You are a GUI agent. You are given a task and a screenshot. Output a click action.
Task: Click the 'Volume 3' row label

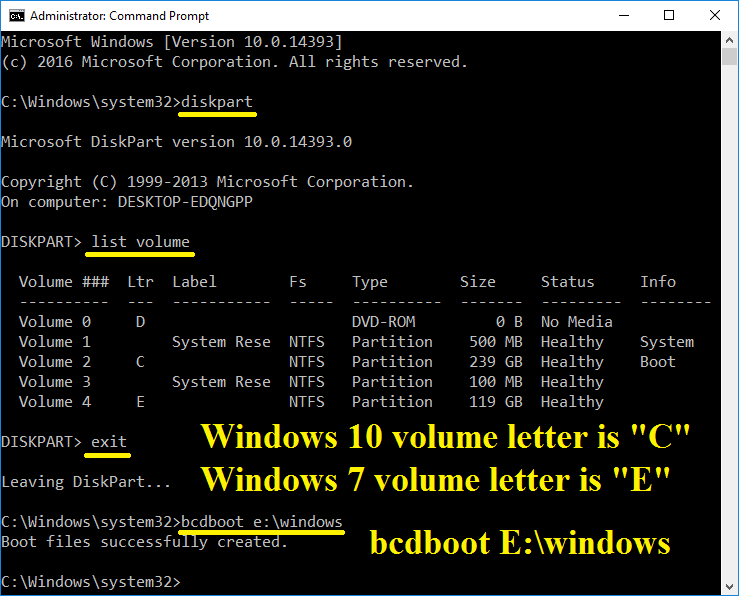(55, 382)
